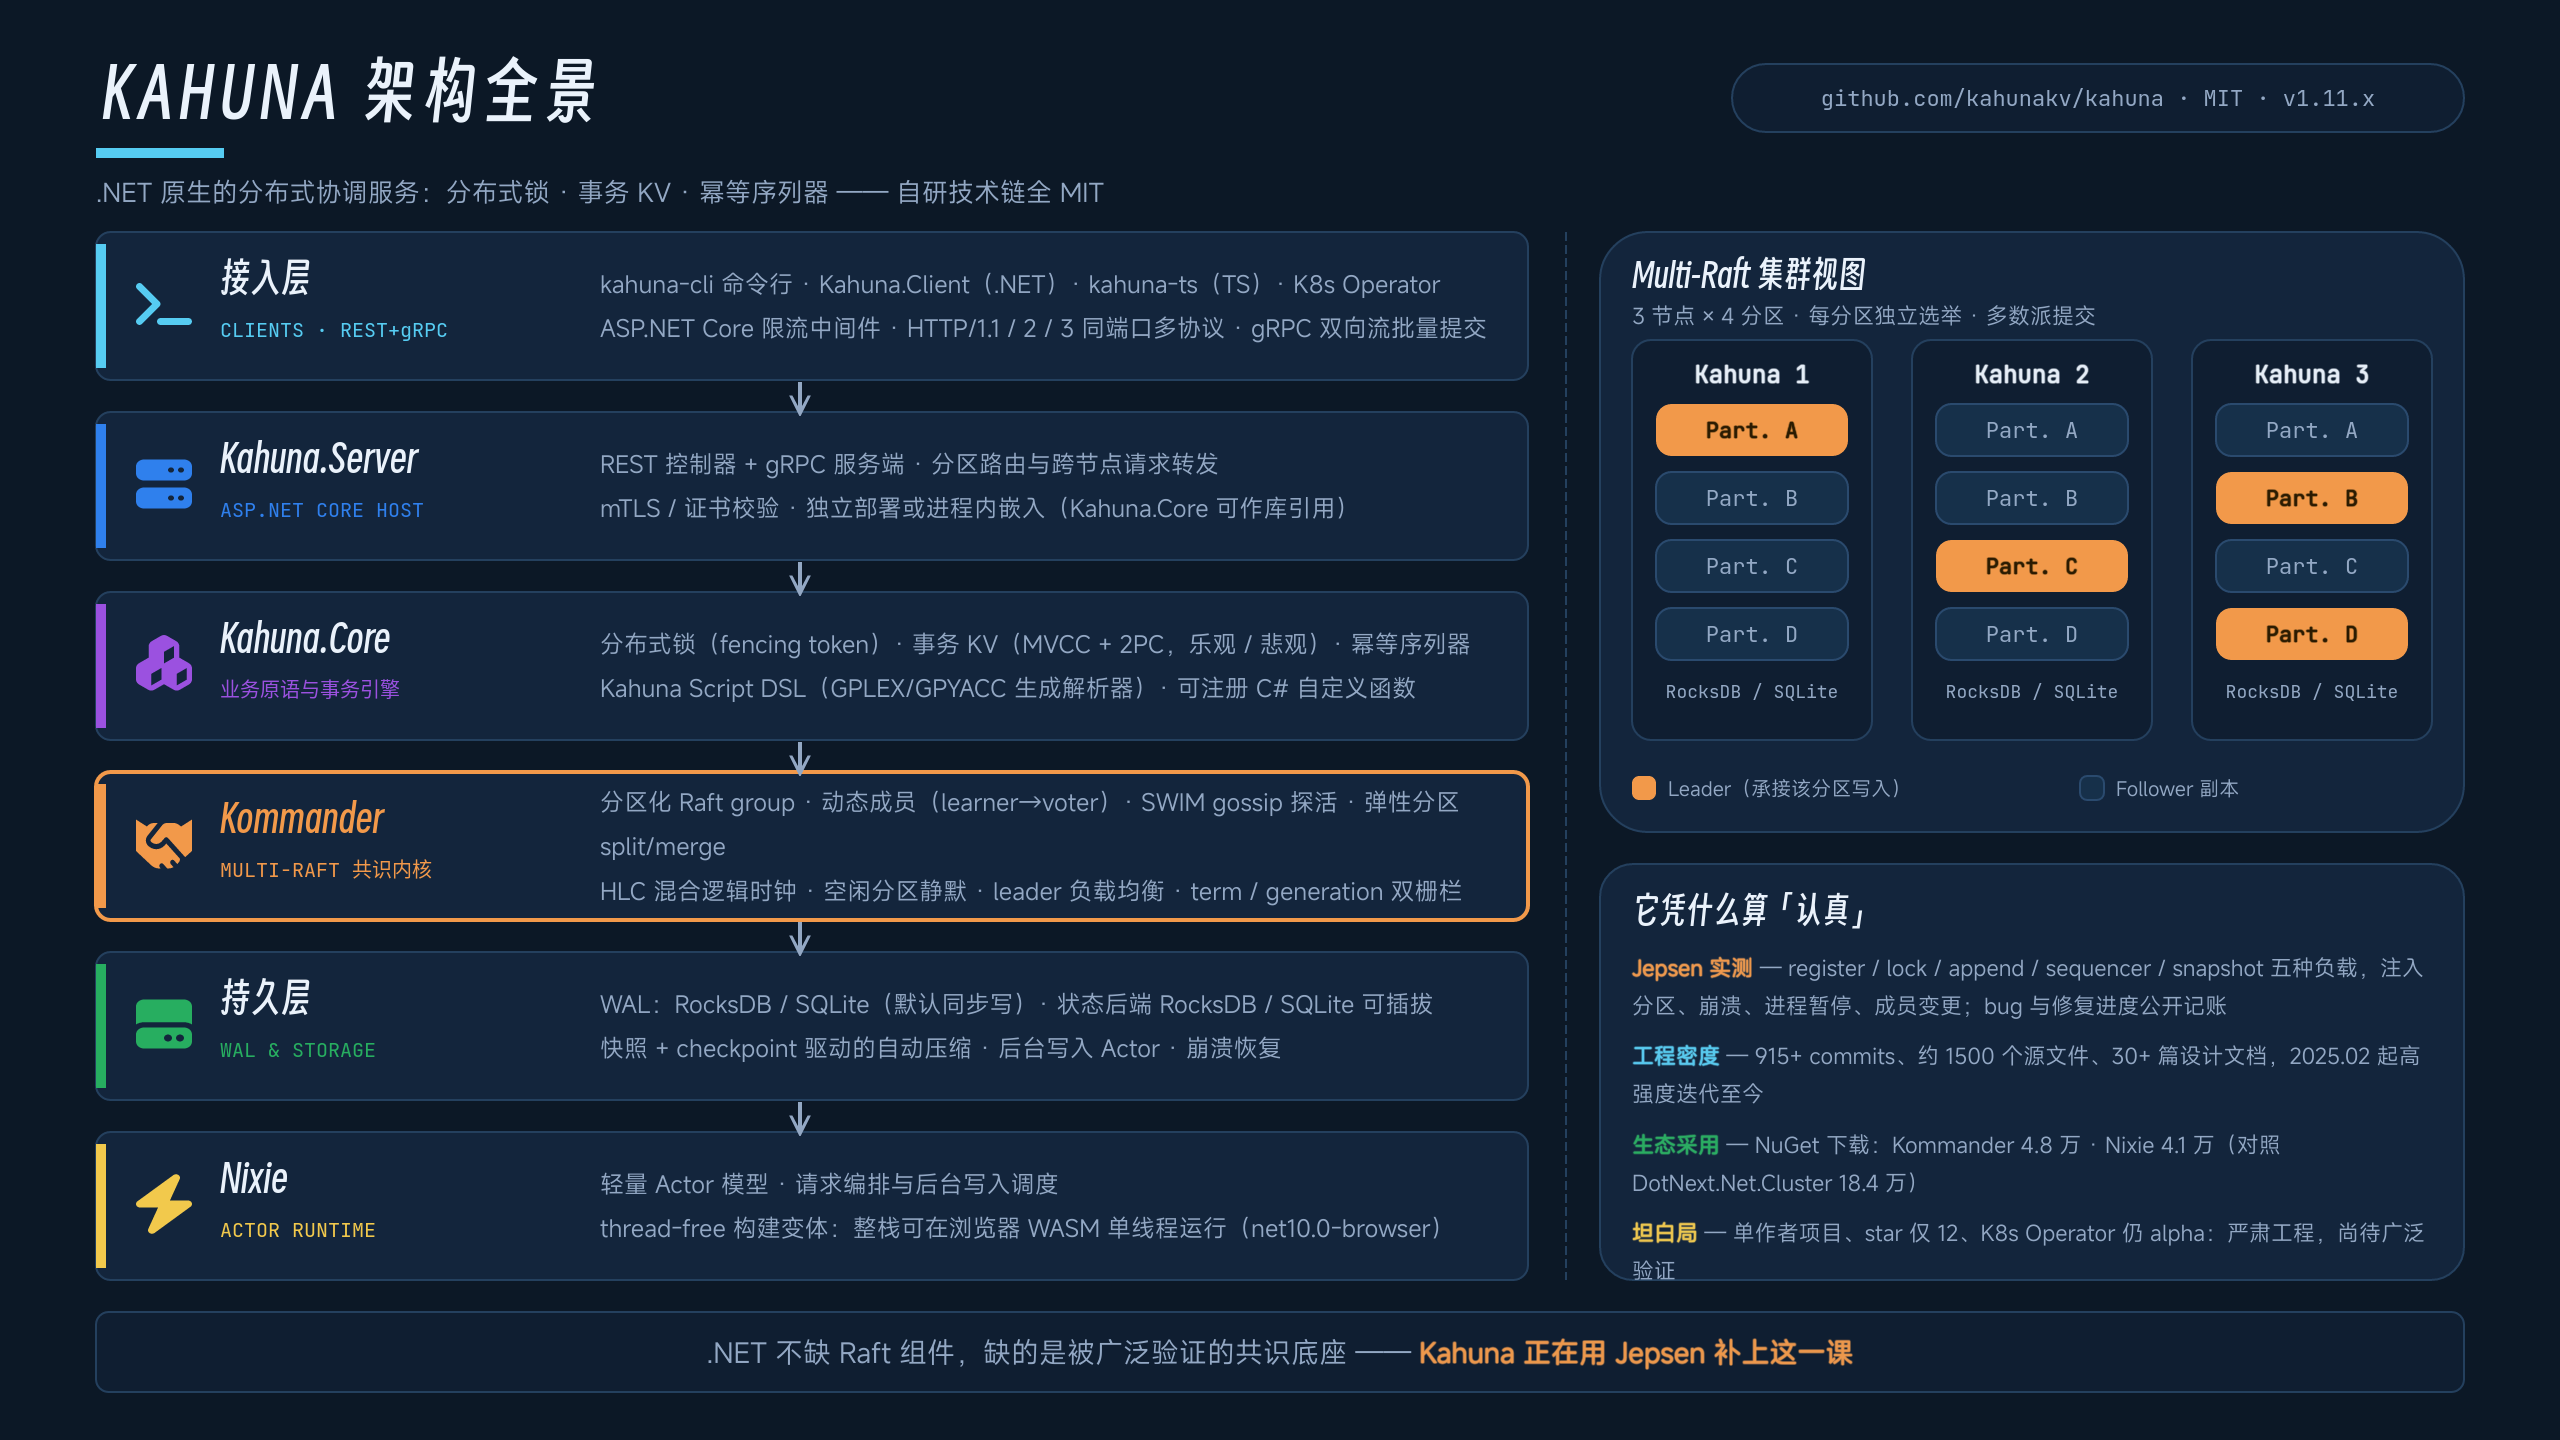The height and width of the screenshot is (1440, 2560).
Task: Click the 工程密度 highlighted label
Action: pos(1676,1056)
